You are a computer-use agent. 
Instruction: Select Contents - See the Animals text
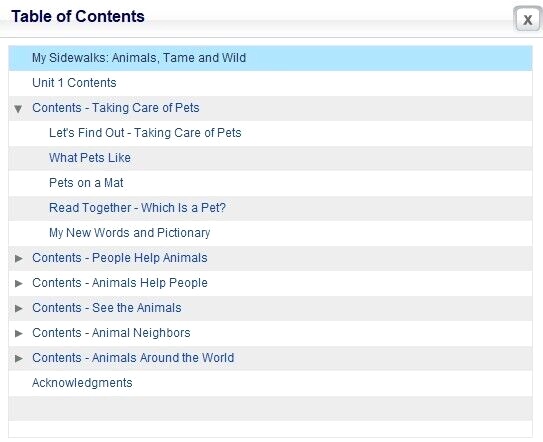pos(107,308)
